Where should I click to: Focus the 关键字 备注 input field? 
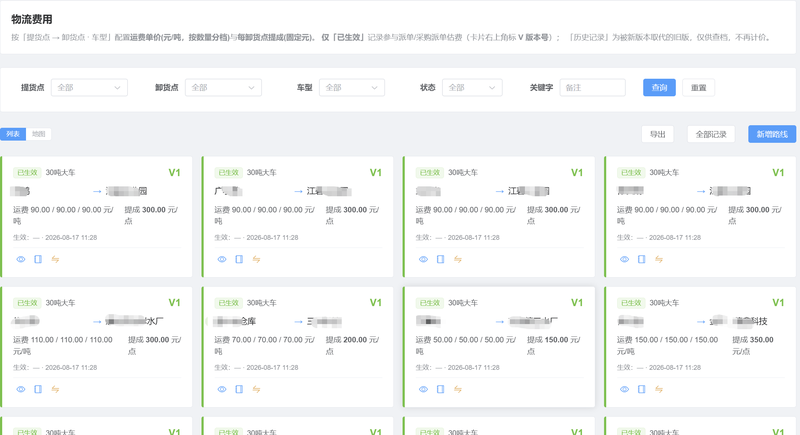point(592,88)
